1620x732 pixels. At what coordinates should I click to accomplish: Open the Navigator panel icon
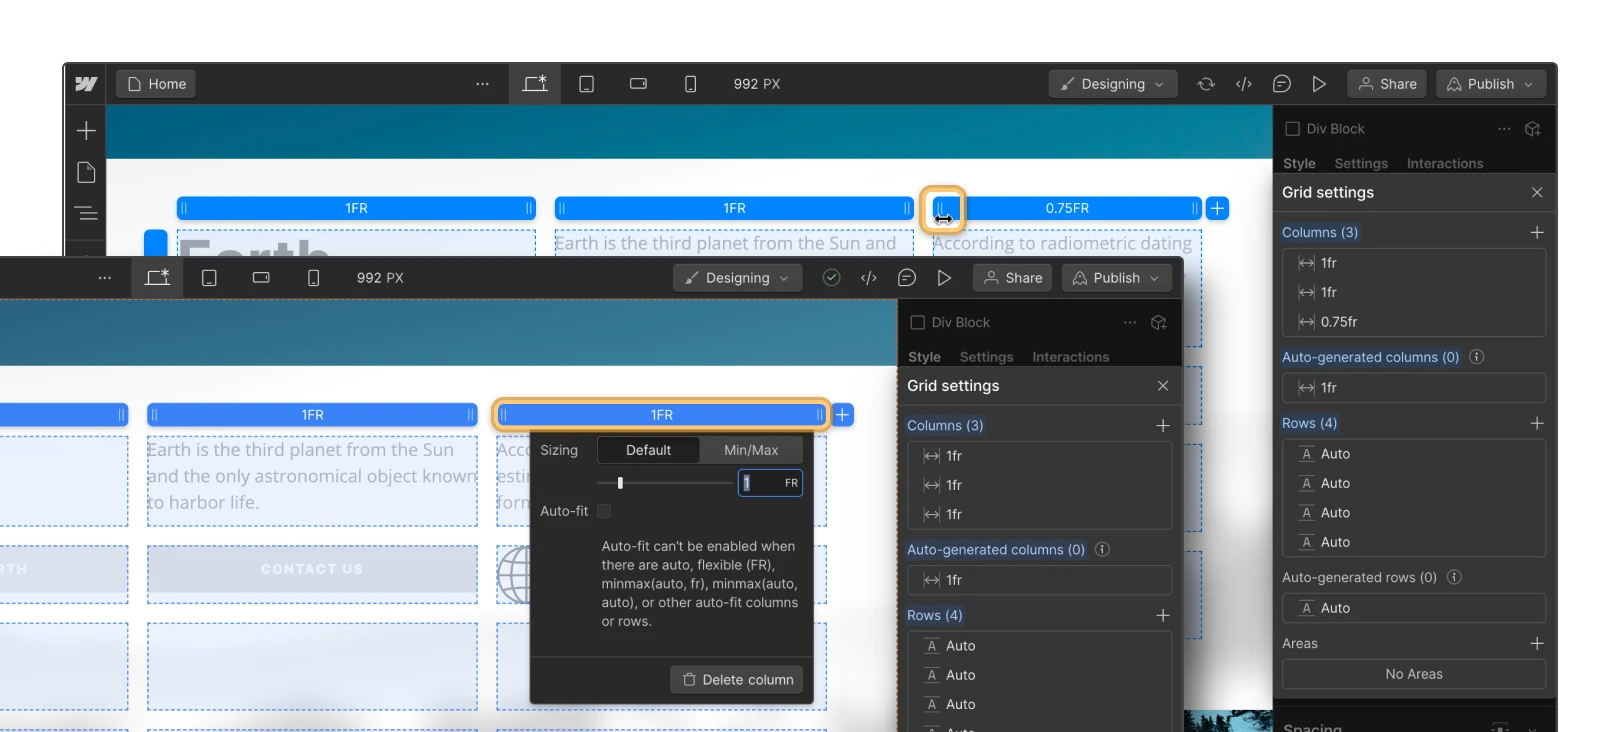[x=87, y=213]
